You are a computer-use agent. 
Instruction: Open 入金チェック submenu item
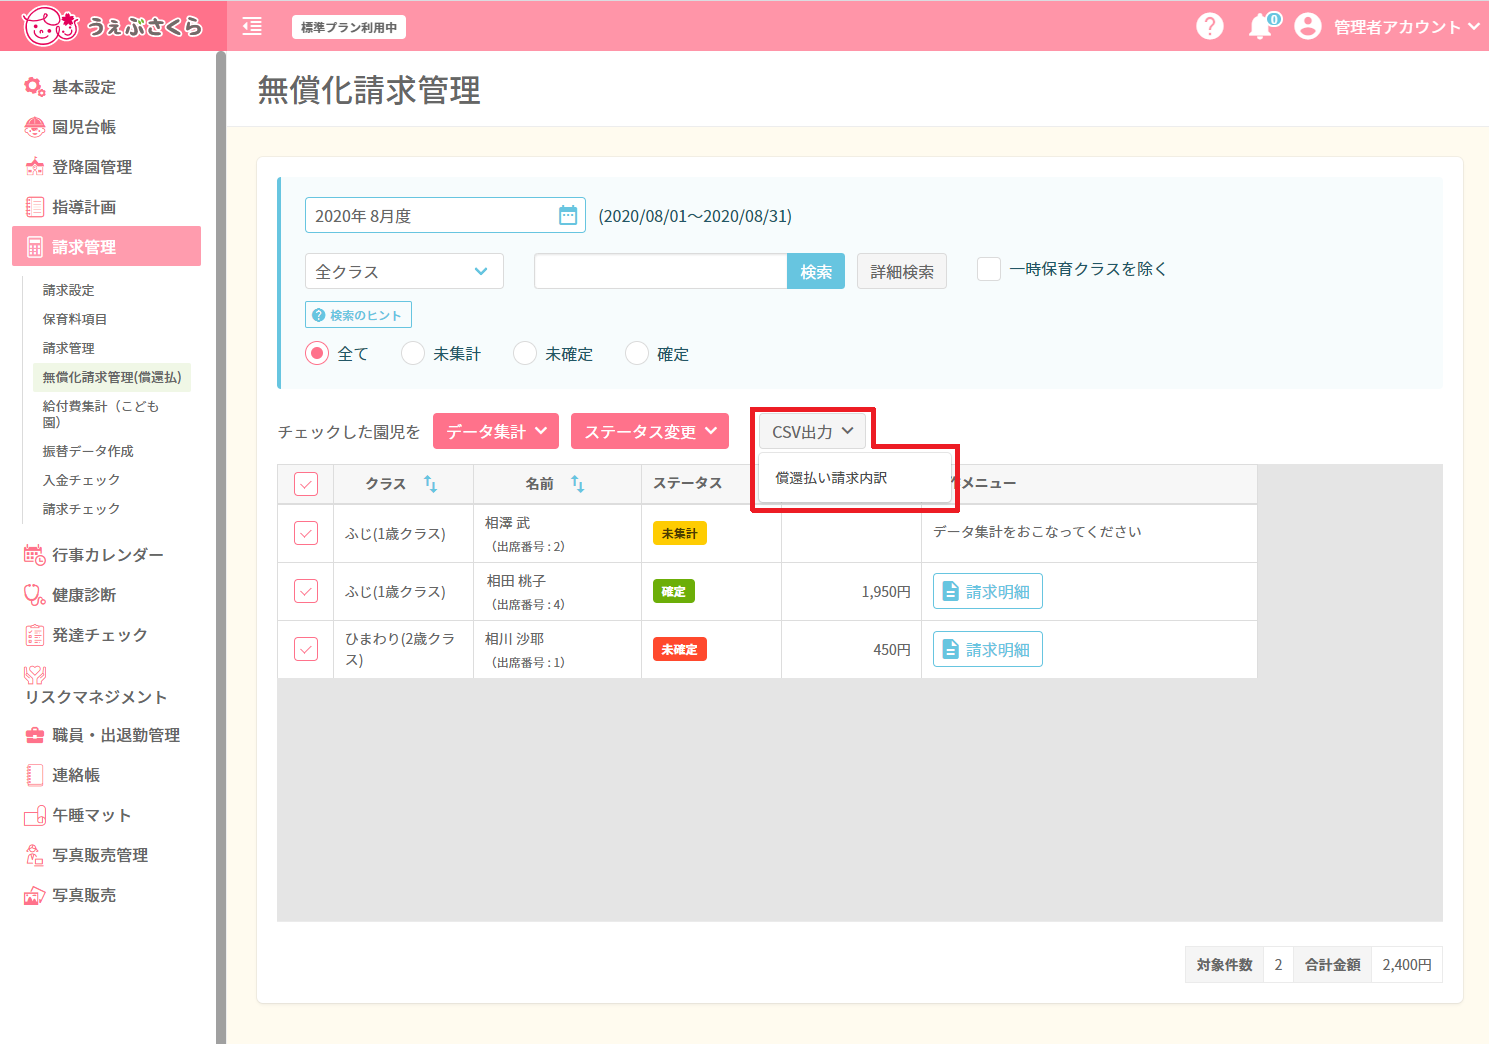coord(81,480)
